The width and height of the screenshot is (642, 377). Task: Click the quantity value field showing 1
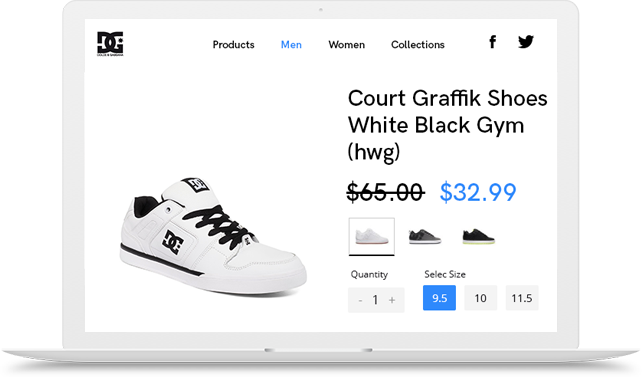[375, 300]
